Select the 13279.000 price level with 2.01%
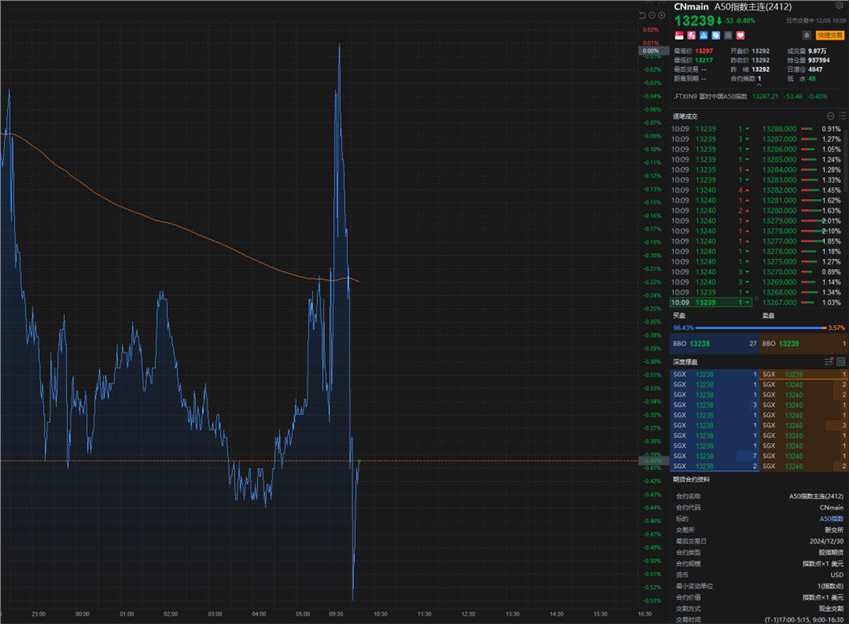Image resolution: width=850 pixels, height=624 pixels. point(802,221)
